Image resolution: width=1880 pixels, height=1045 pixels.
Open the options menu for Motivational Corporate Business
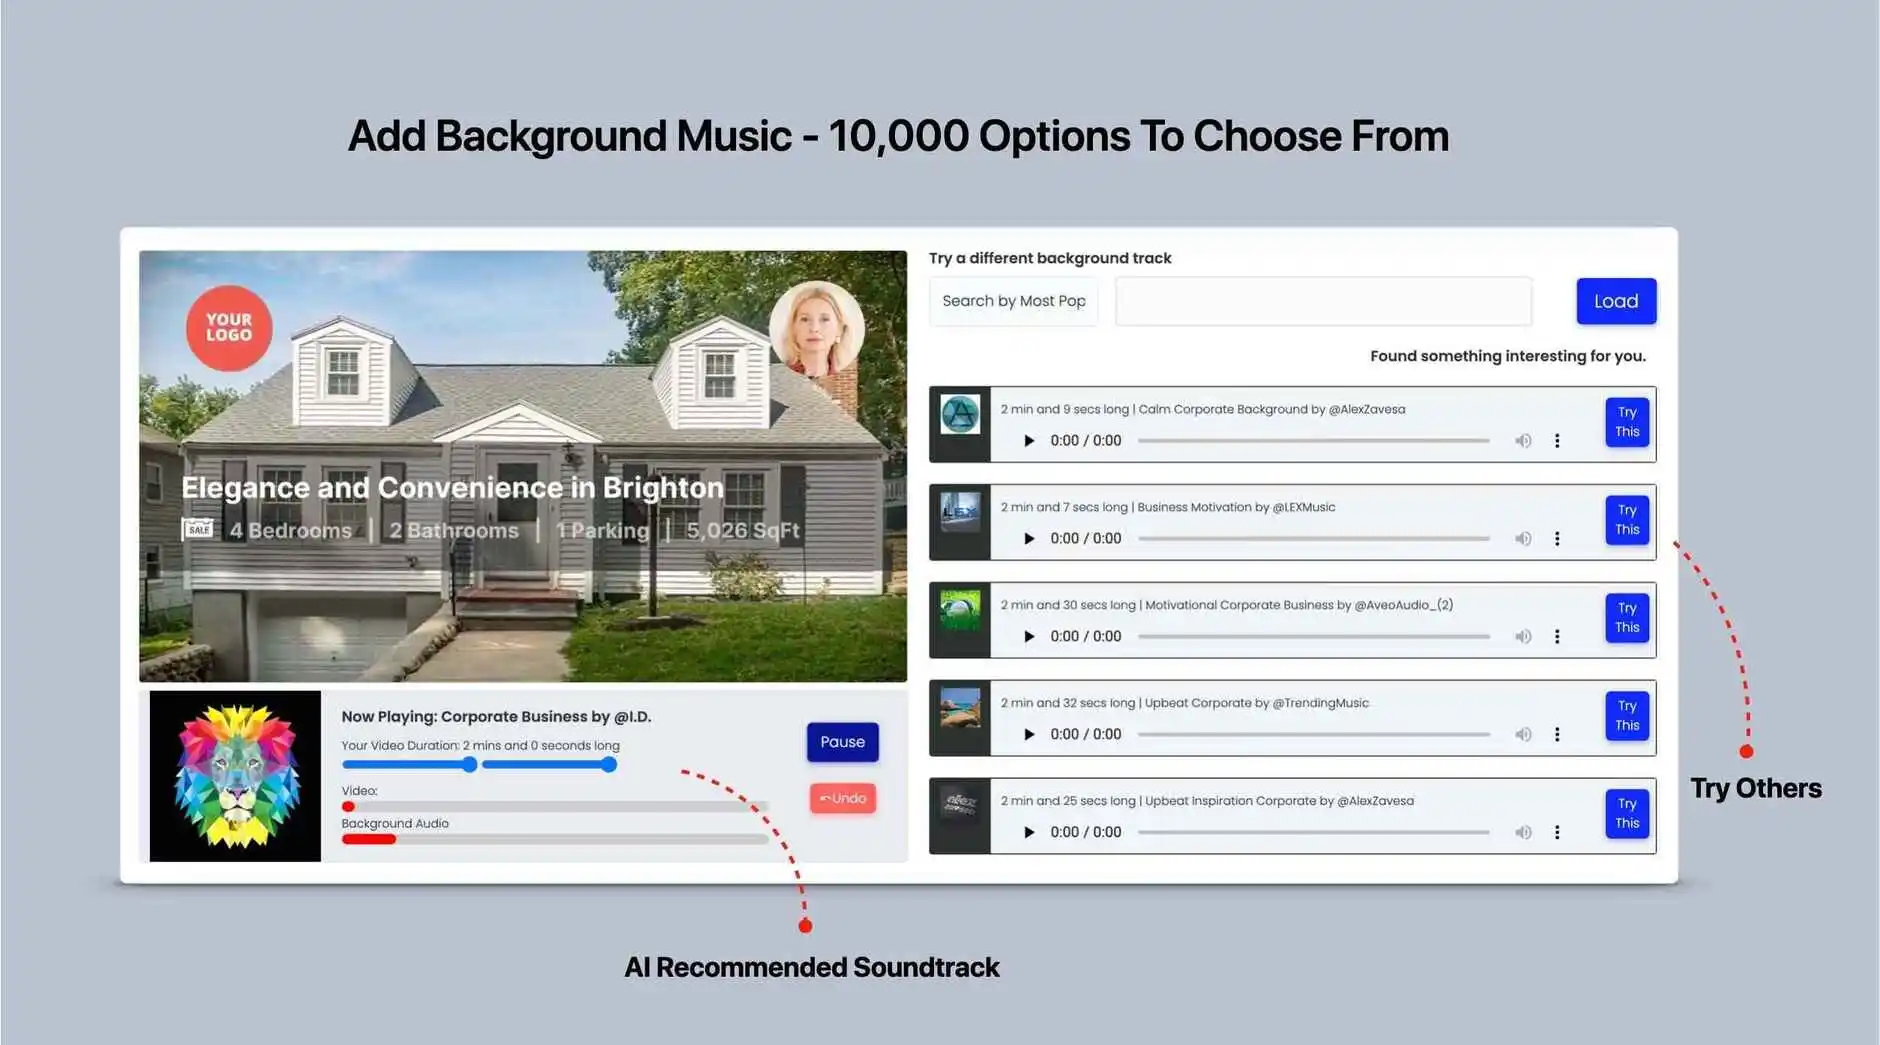1557,636
